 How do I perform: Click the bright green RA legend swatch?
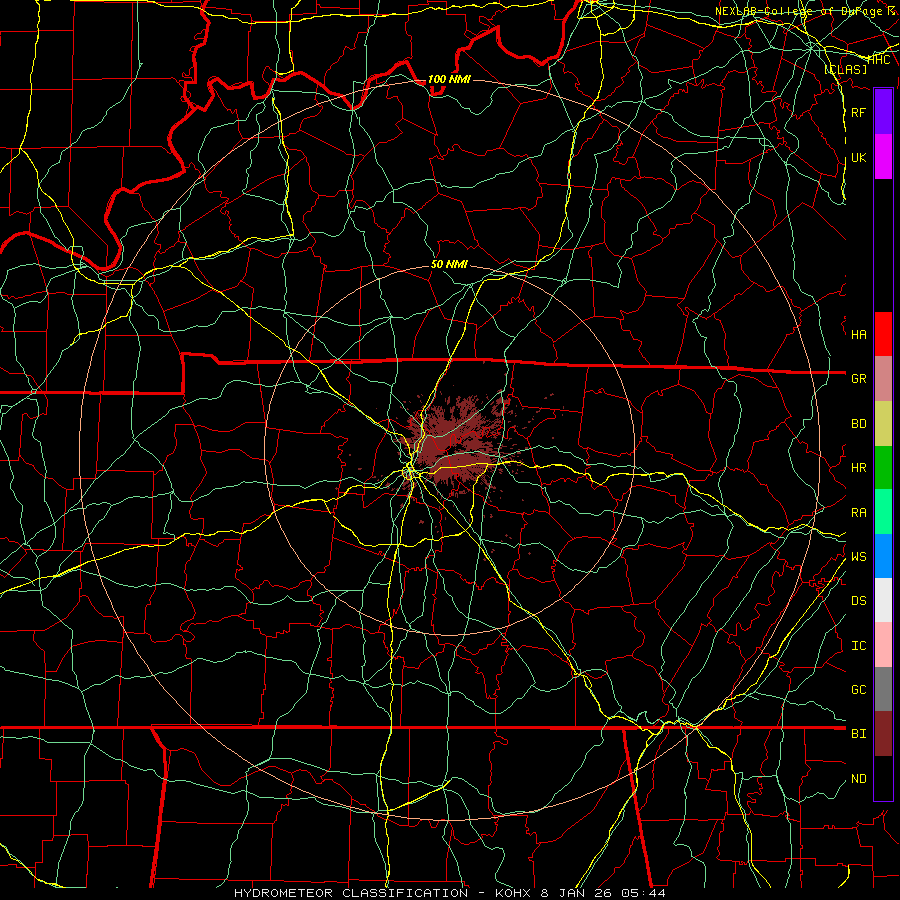tap(883, 512)
